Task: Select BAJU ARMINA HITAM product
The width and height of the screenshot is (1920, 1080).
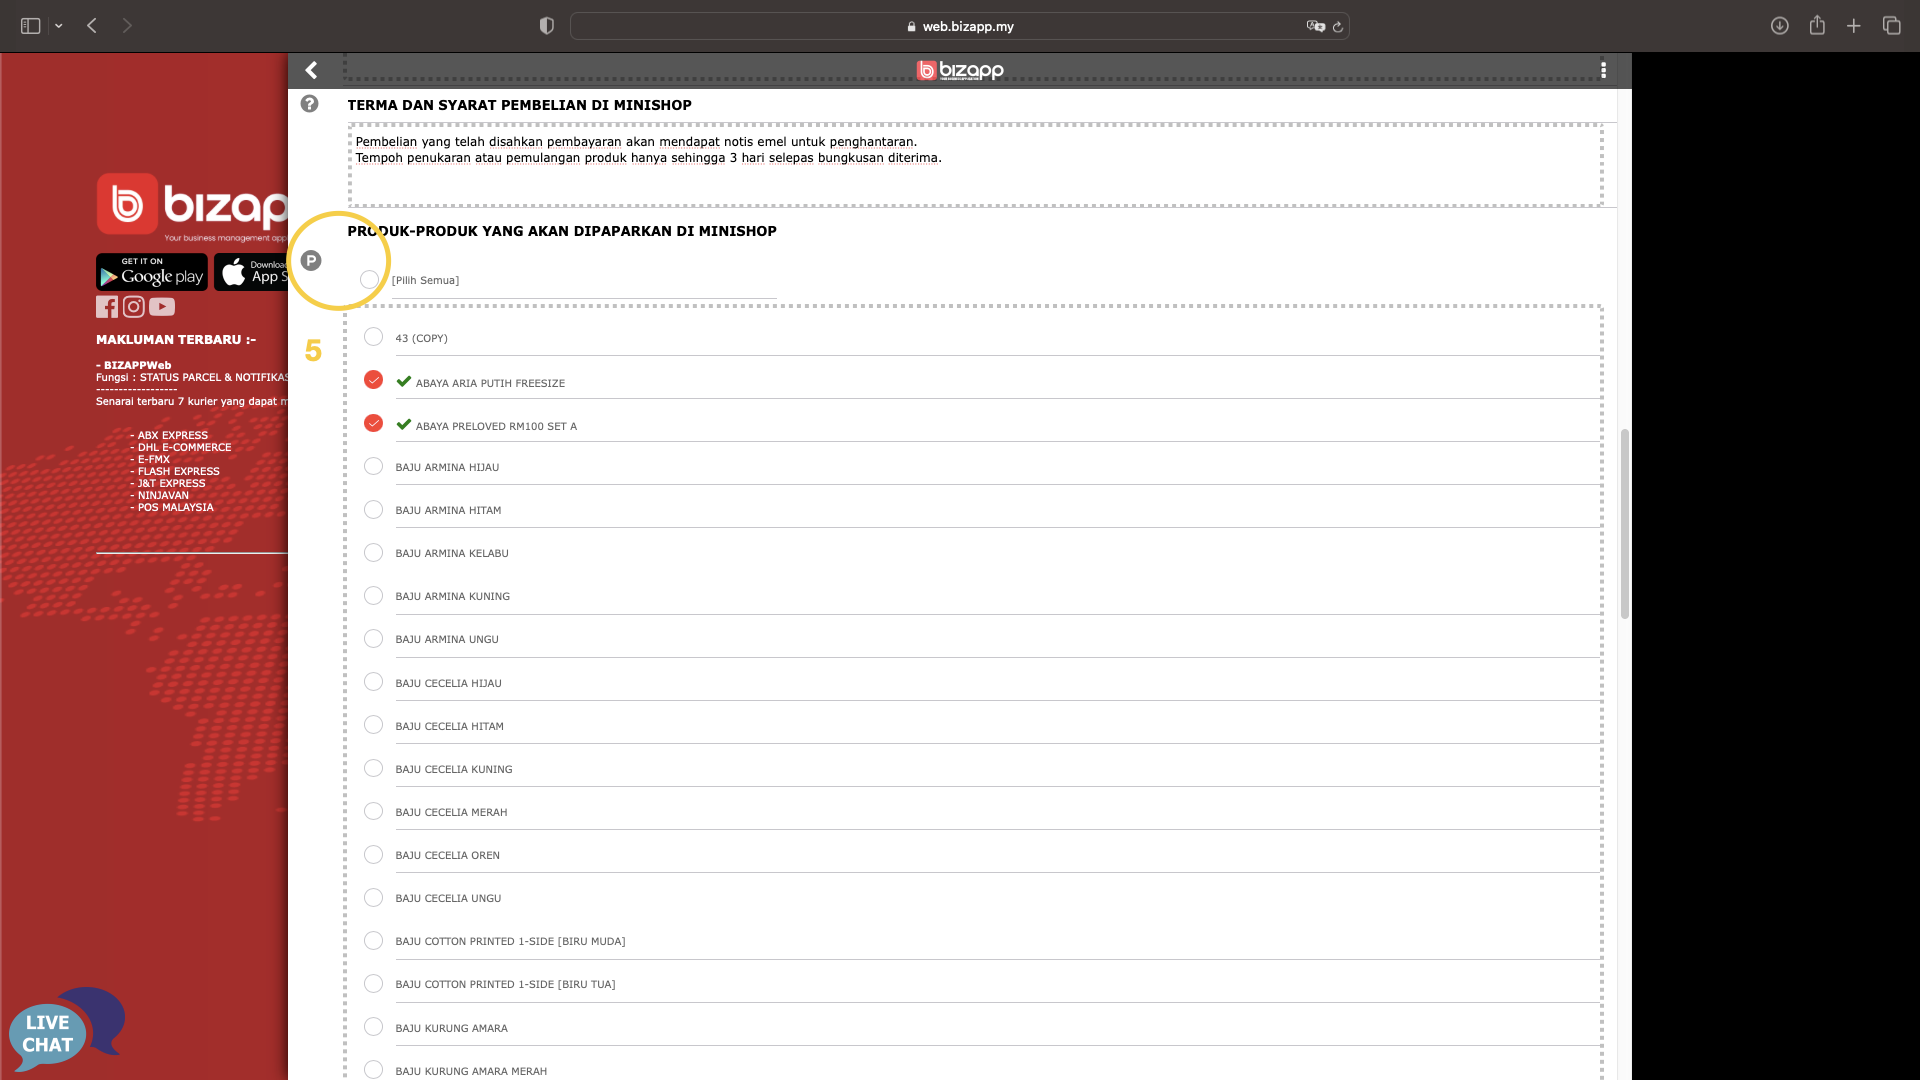Action: [x=373, y=510]
